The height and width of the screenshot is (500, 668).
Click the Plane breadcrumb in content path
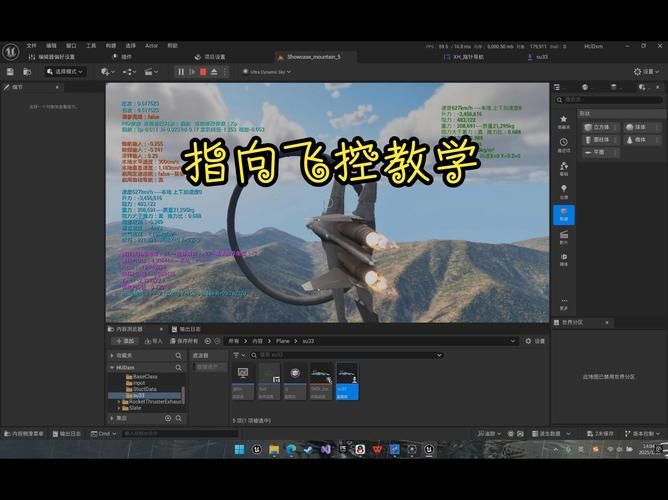coord(282,341)
